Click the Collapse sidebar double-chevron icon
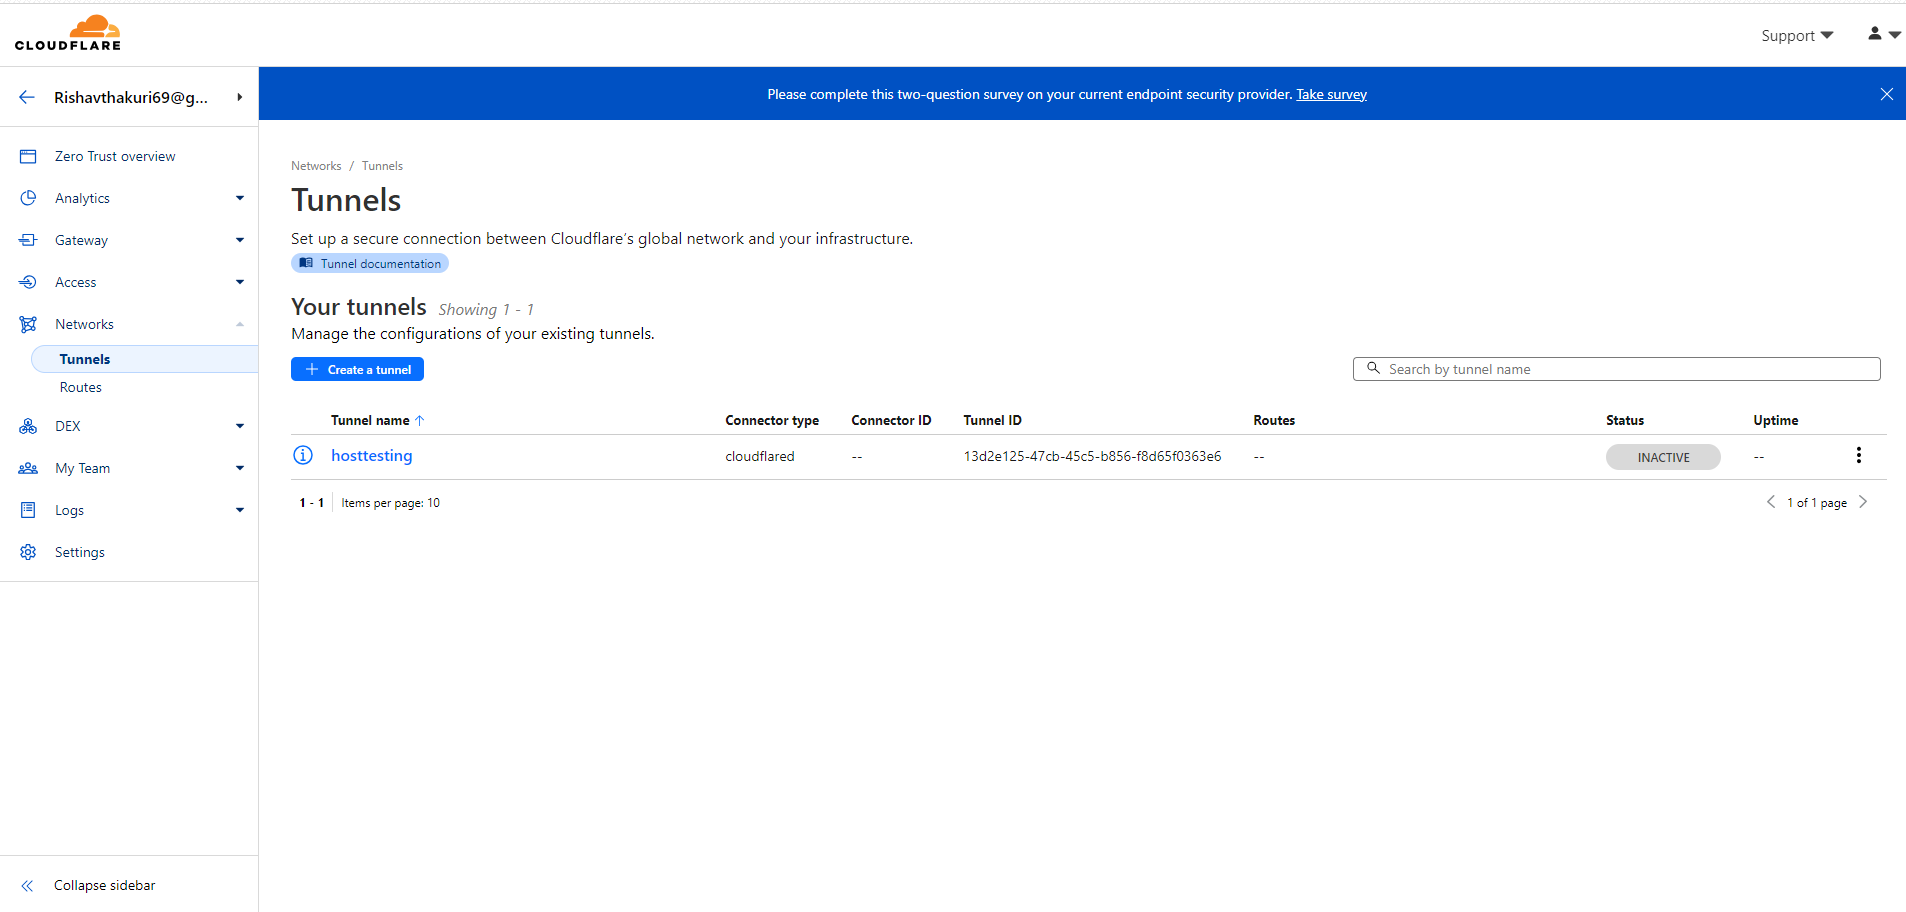 click(27, 886)
